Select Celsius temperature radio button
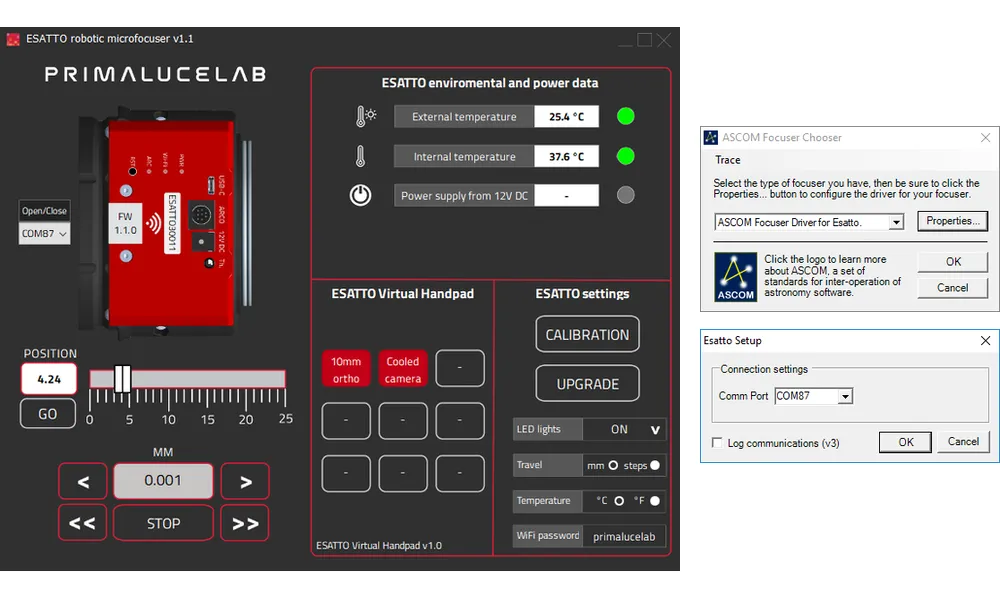 tap(619, 501)
